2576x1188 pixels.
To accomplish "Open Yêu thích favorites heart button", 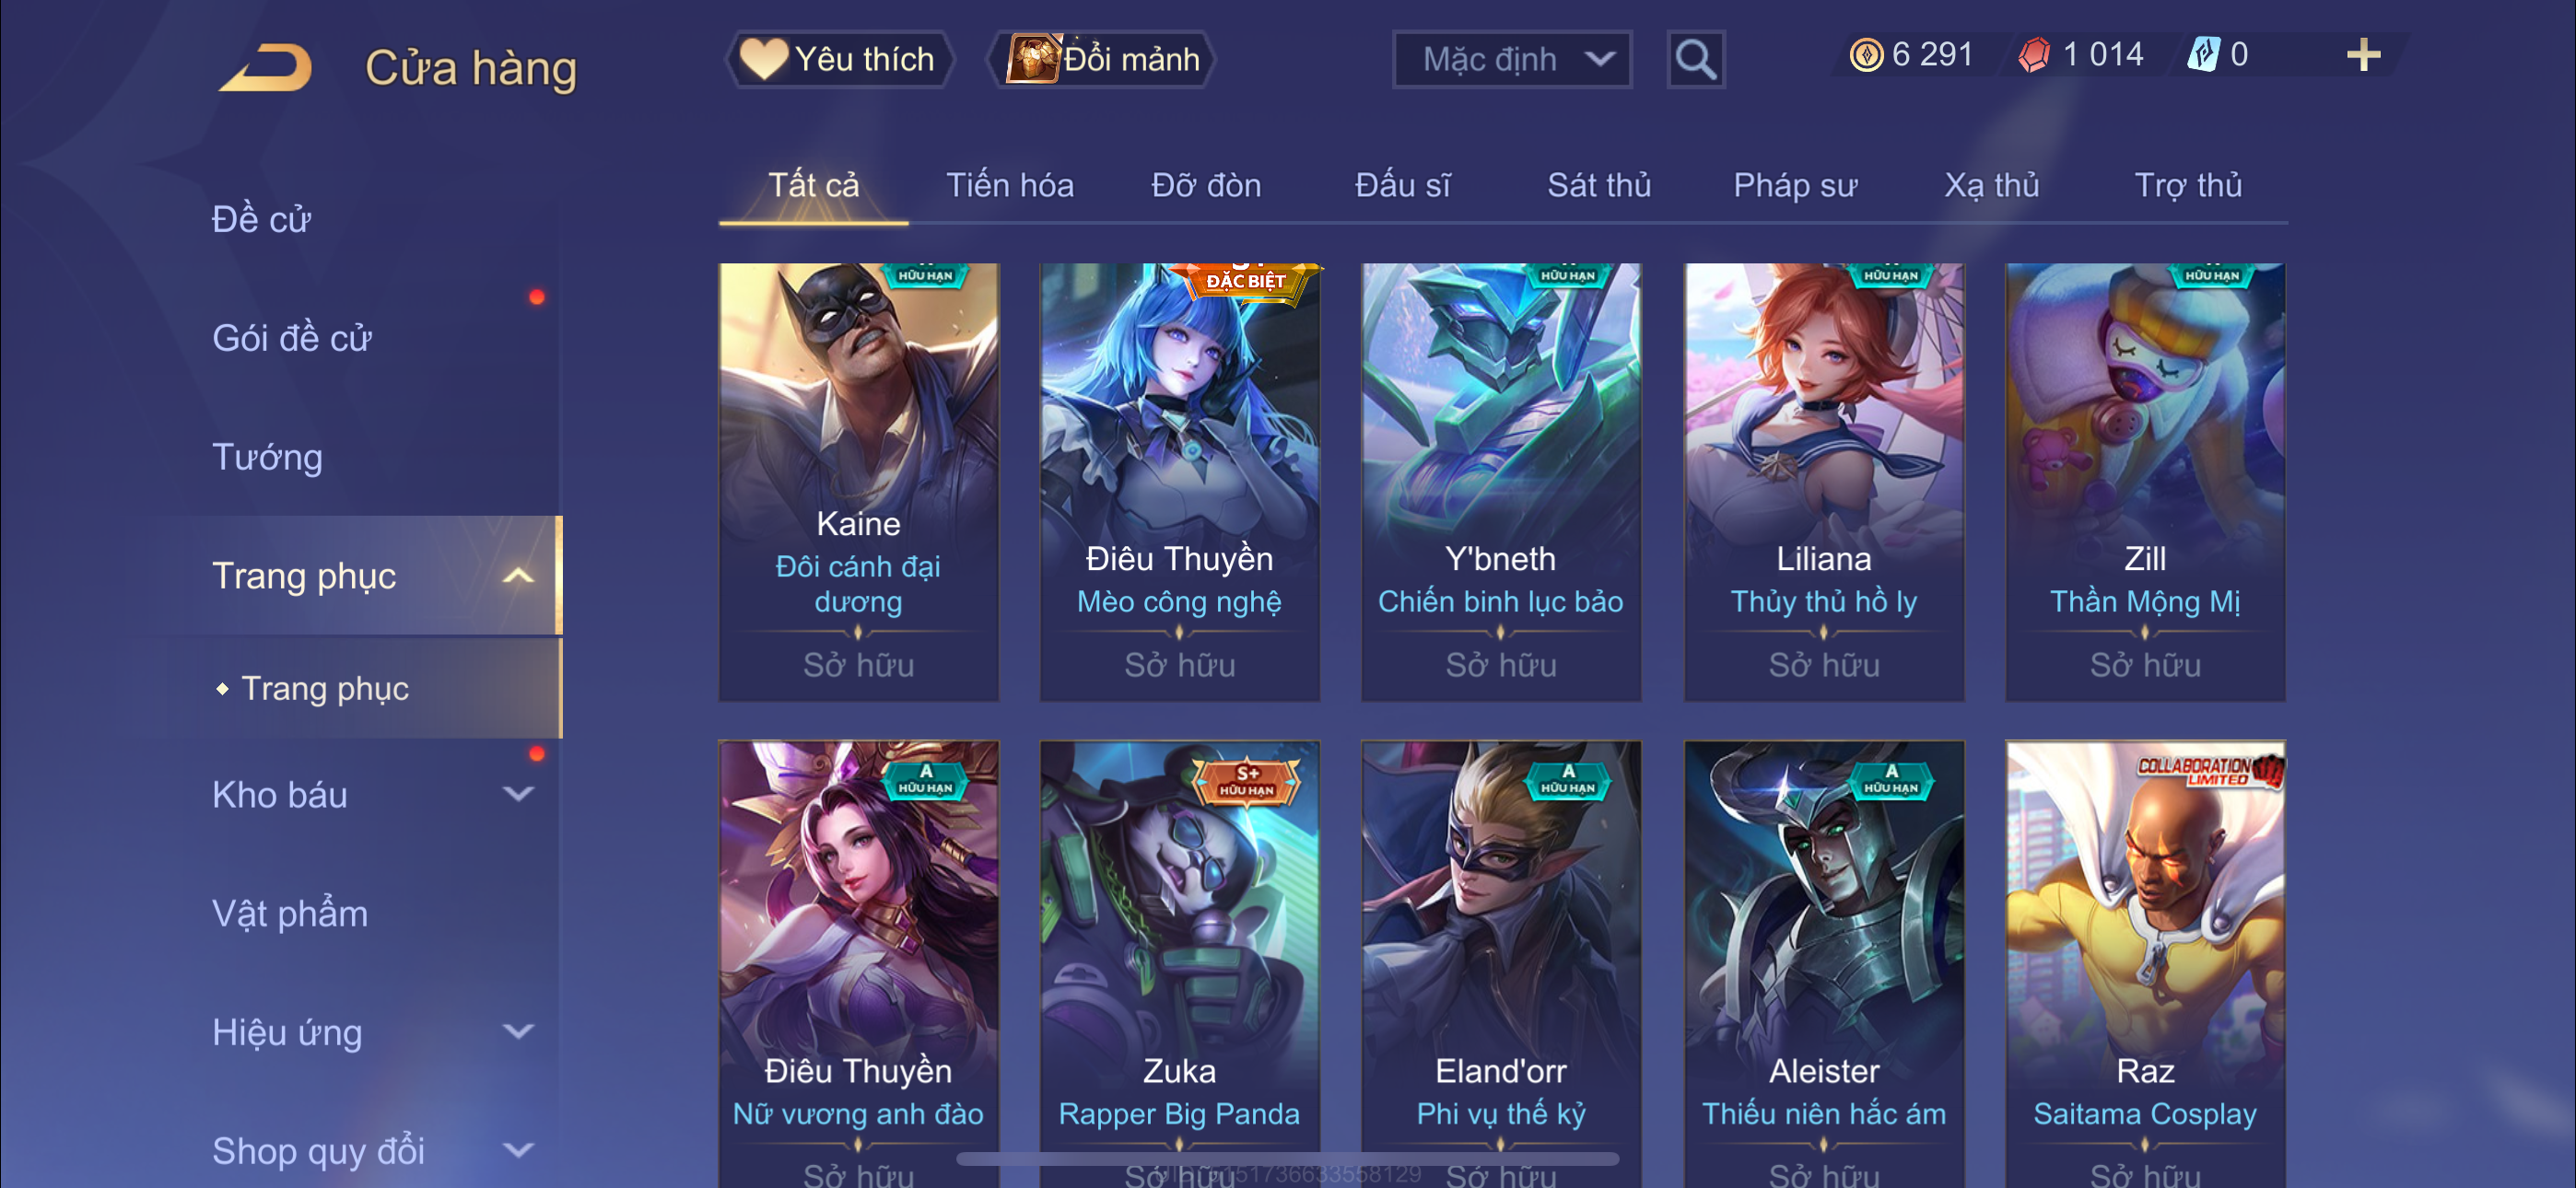I will point(838,59).
